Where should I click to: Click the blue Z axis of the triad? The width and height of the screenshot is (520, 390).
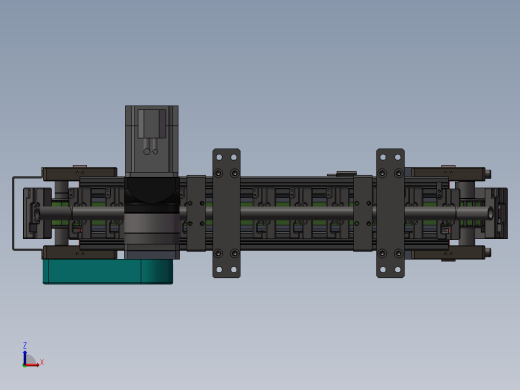pos(25,357)
